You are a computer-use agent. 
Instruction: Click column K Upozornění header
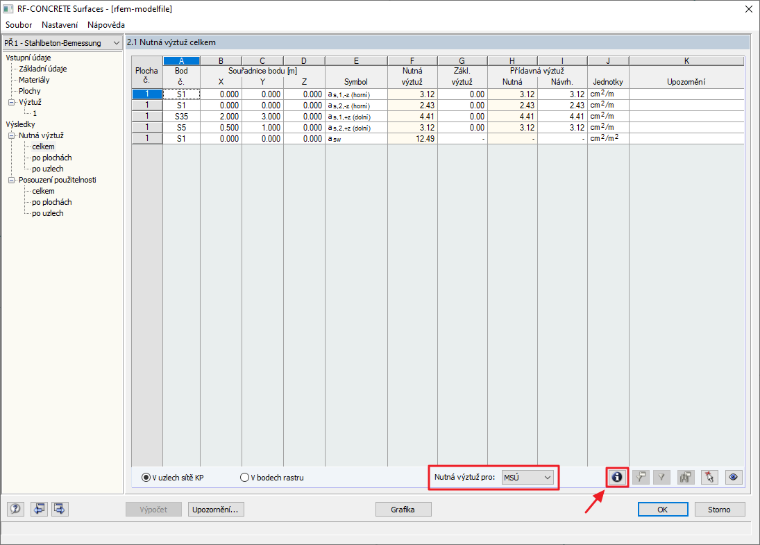686,82
